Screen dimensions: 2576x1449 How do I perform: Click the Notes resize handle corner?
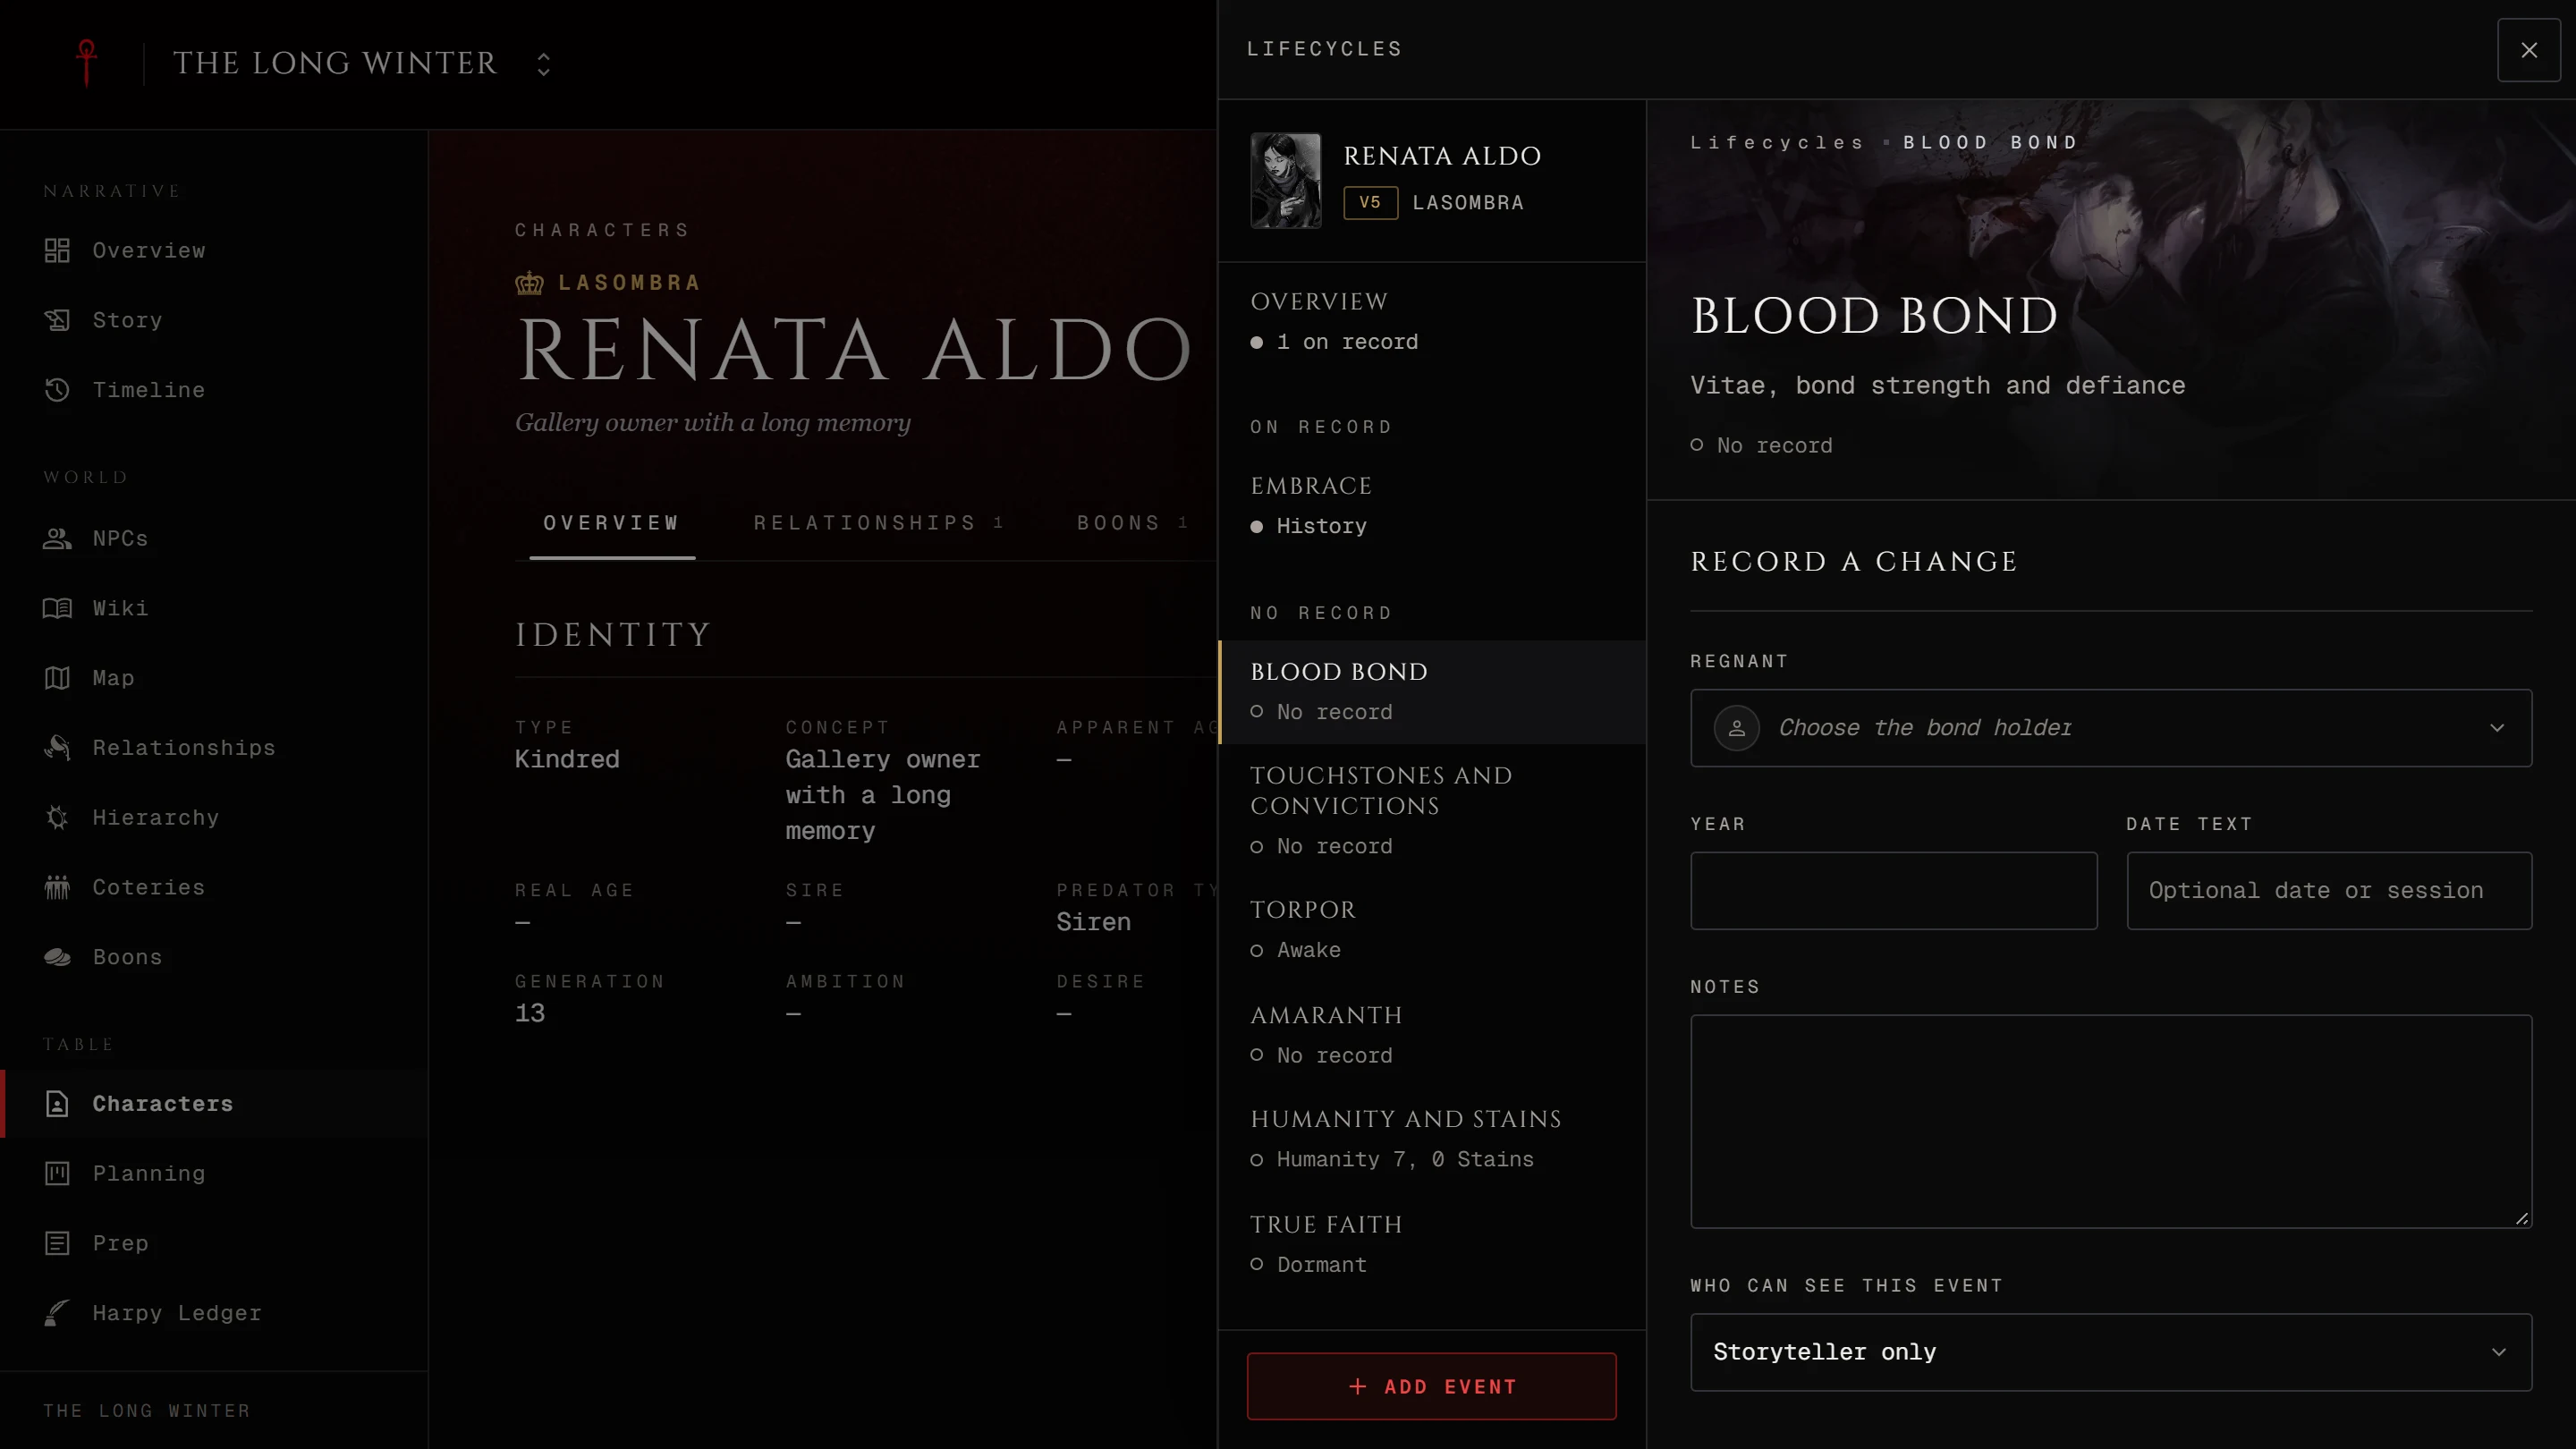2521,1218
